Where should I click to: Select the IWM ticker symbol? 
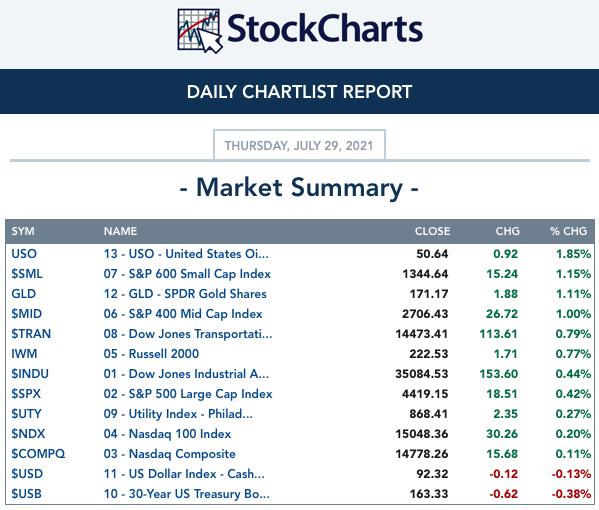24,354
